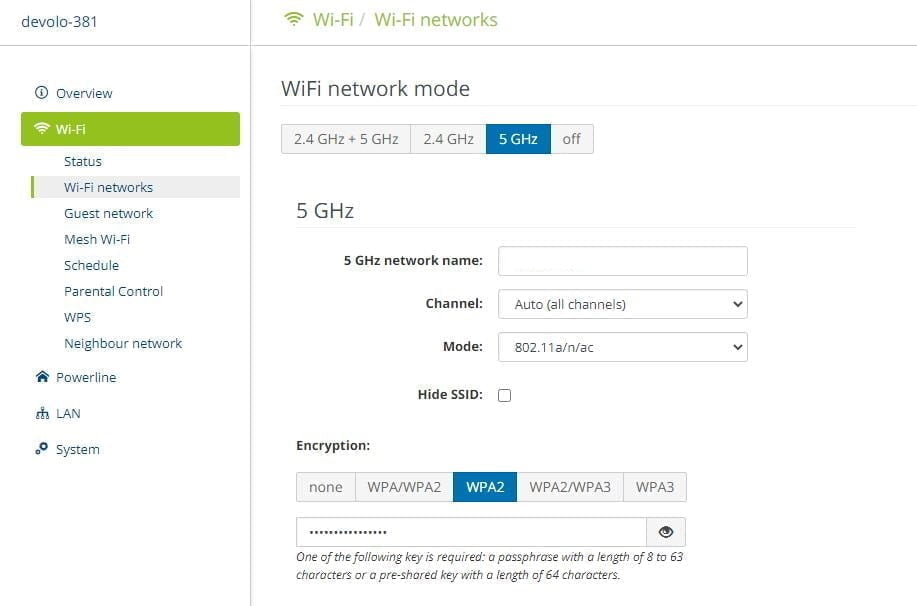The width and height of the screenshot is (917, 606).
Task: Enable the Hide SSID checkbox
Action: pyautogui.click(x=504, y=395)
